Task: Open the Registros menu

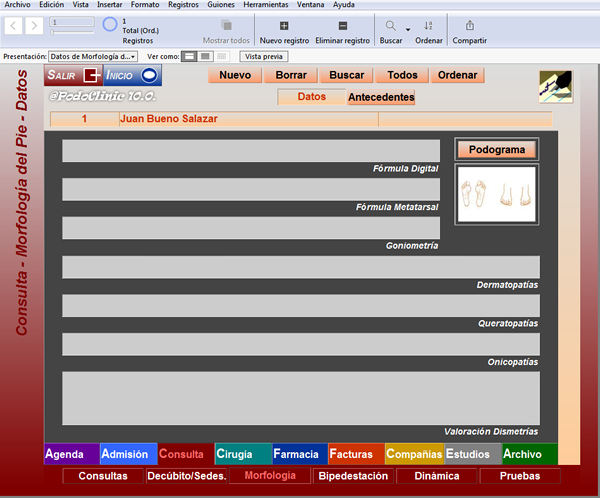Action: pos(183,5)
